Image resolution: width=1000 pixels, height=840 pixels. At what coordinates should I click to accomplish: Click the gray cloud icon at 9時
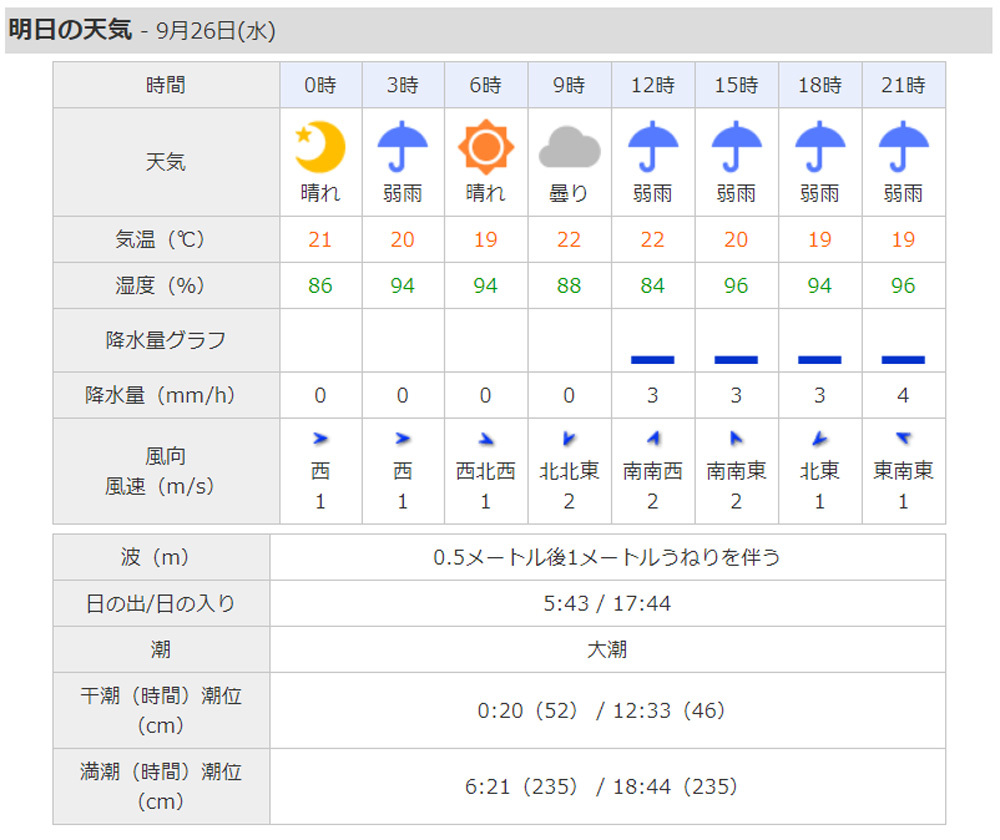pyautogui.click(x=569, y=150)
